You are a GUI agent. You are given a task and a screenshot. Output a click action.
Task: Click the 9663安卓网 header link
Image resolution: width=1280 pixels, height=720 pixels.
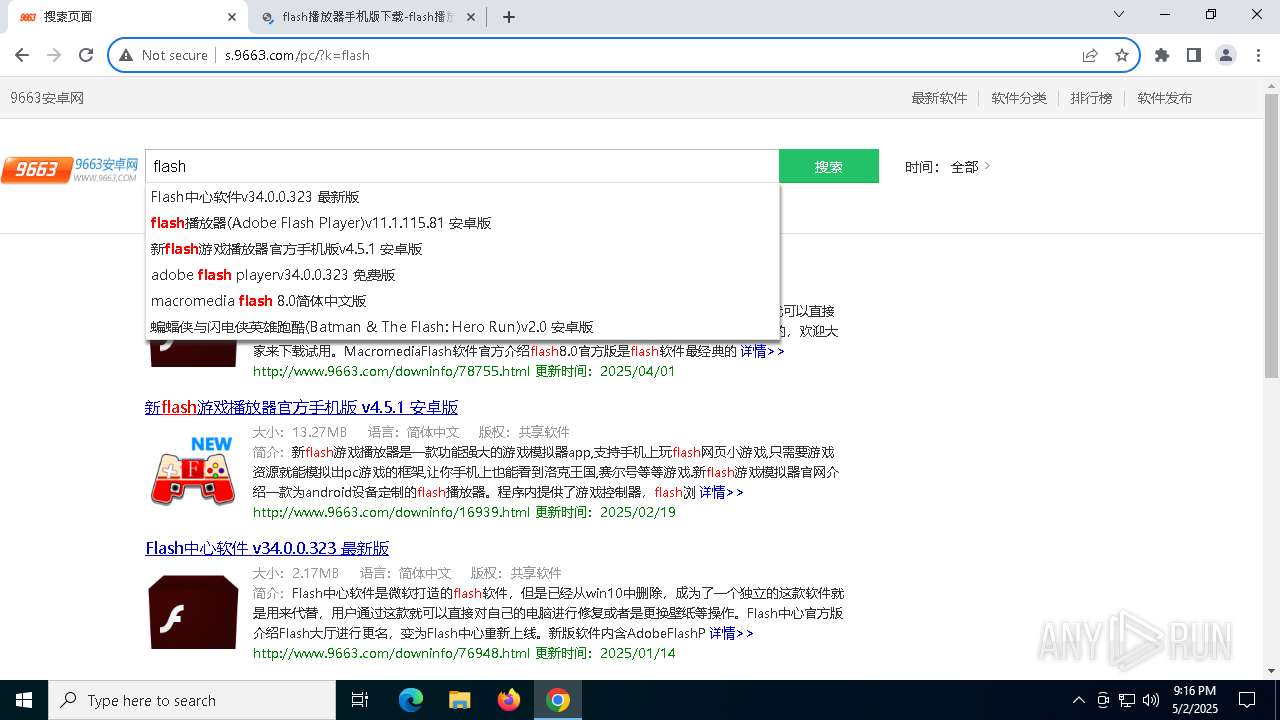47,98
